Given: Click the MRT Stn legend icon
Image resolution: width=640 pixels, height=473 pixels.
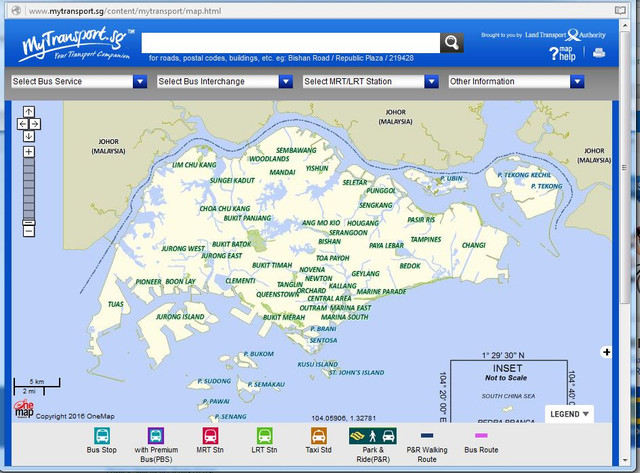Looking at the screenshot, I should coord(210,435).
